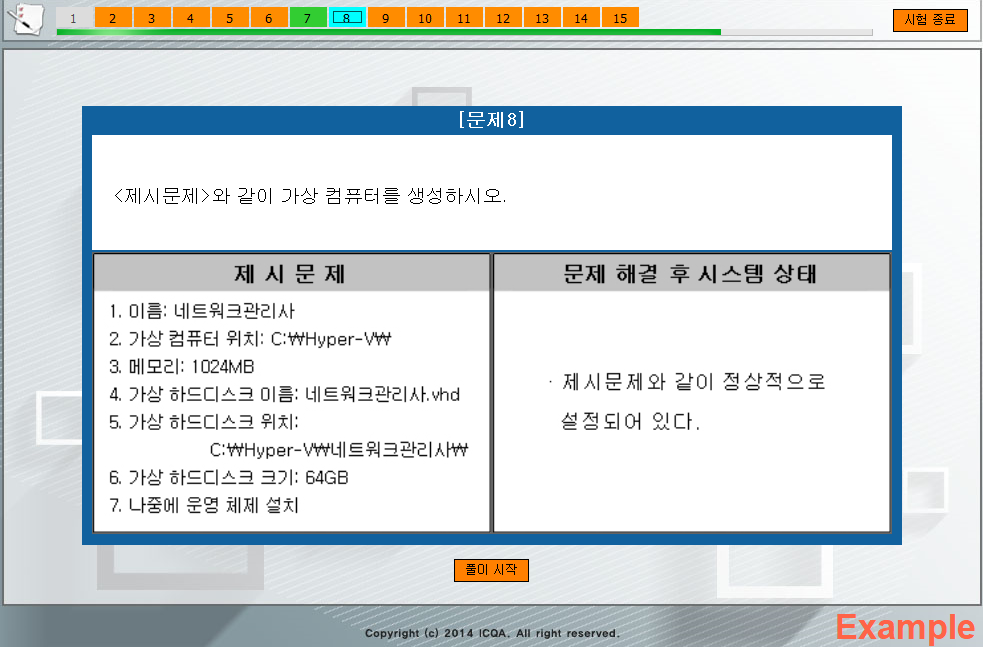Screen dimensions: 983x647
Task: Go to question 3 tab
Action: click(x=152, y=18)
